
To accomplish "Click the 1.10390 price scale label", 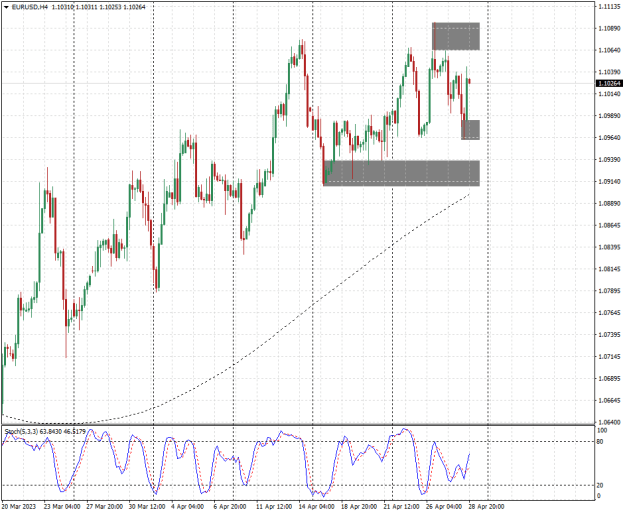I will point(609,72).
